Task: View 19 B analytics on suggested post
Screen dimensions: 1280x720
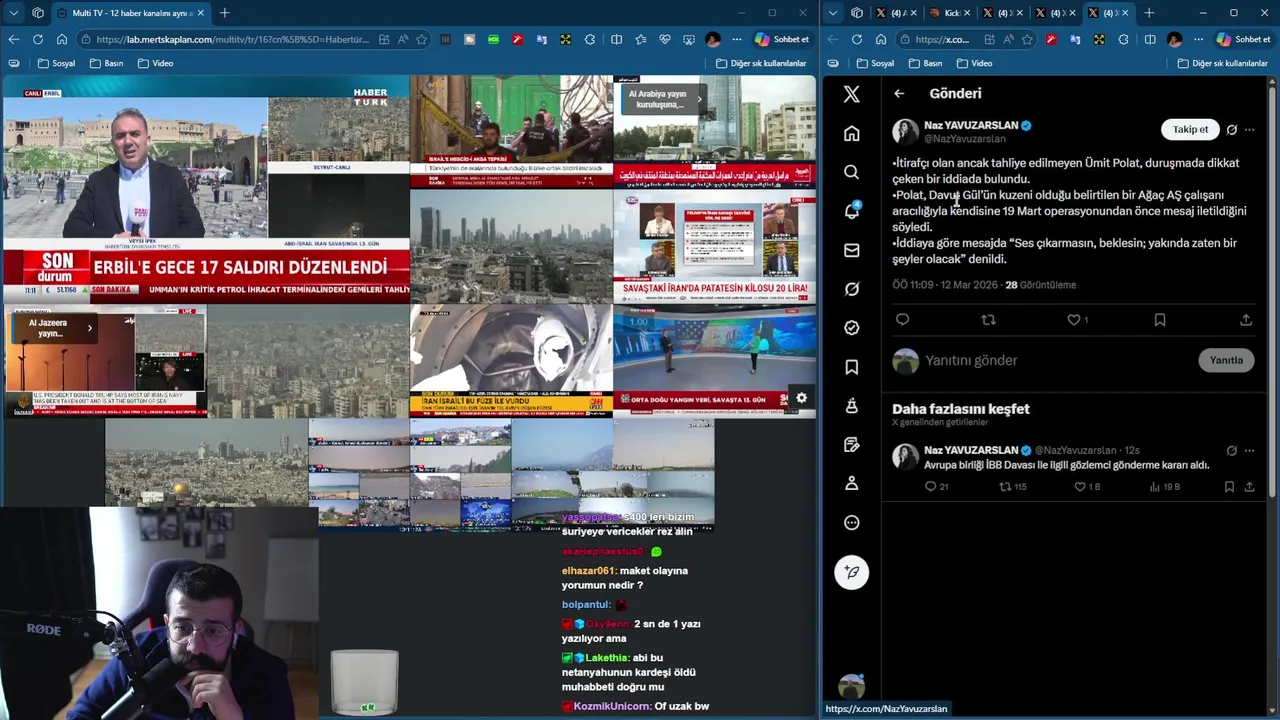Action: click(1164, 487)
